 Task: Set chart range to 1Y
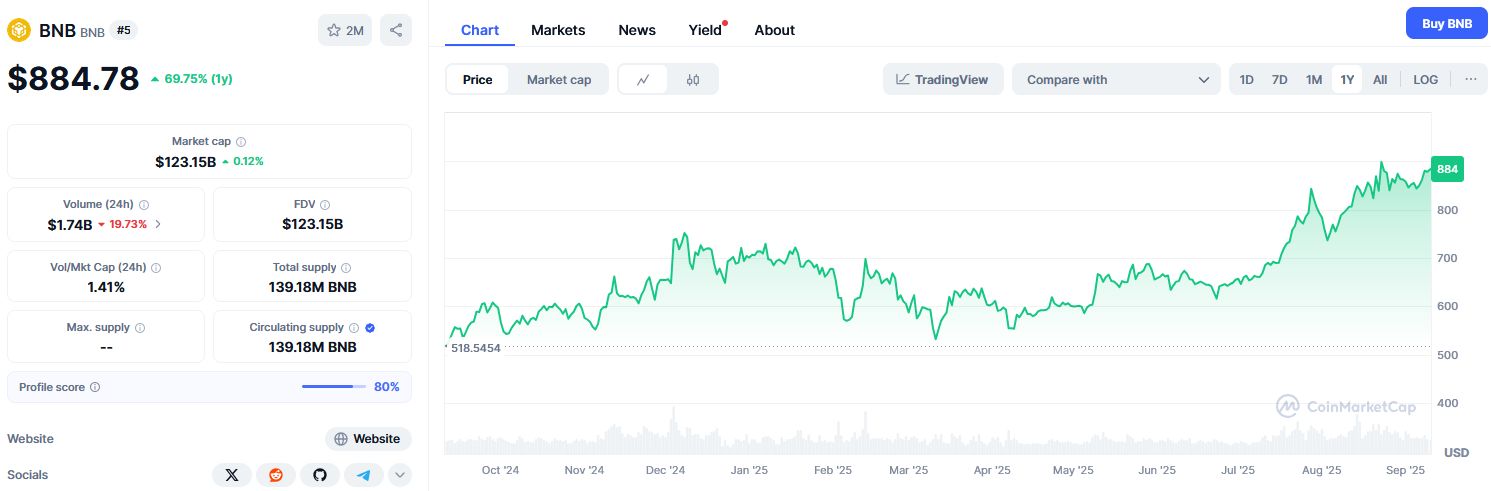[1347, 80]
